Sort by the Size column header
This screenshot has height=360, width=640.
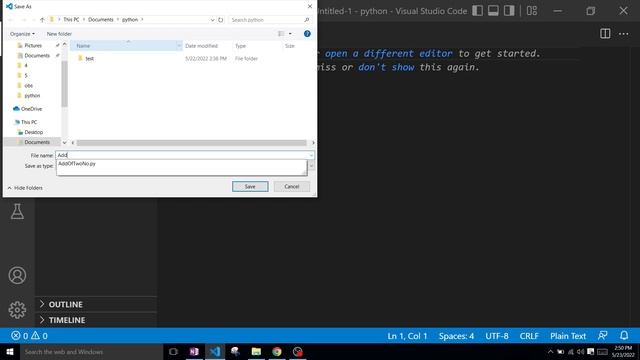(x=290, y=46)
